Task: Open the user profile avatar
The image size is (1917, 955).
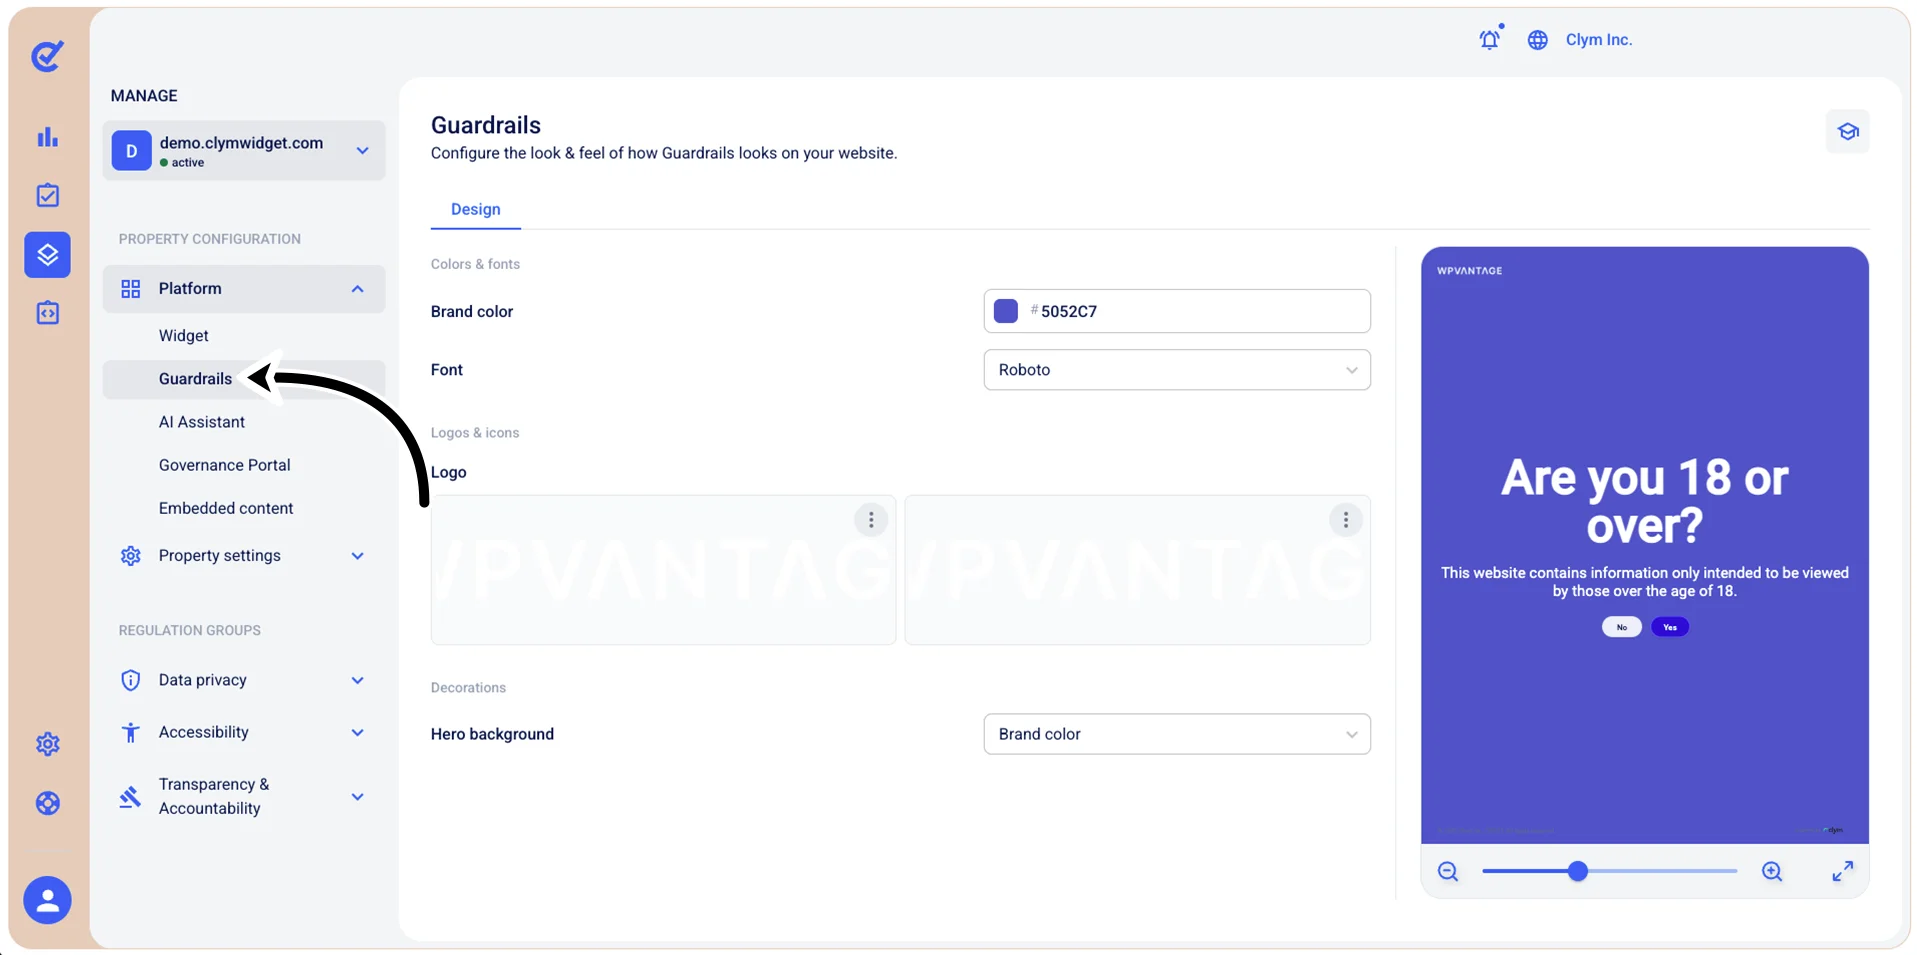Action: pyautogui.click(x=47, y=901)
